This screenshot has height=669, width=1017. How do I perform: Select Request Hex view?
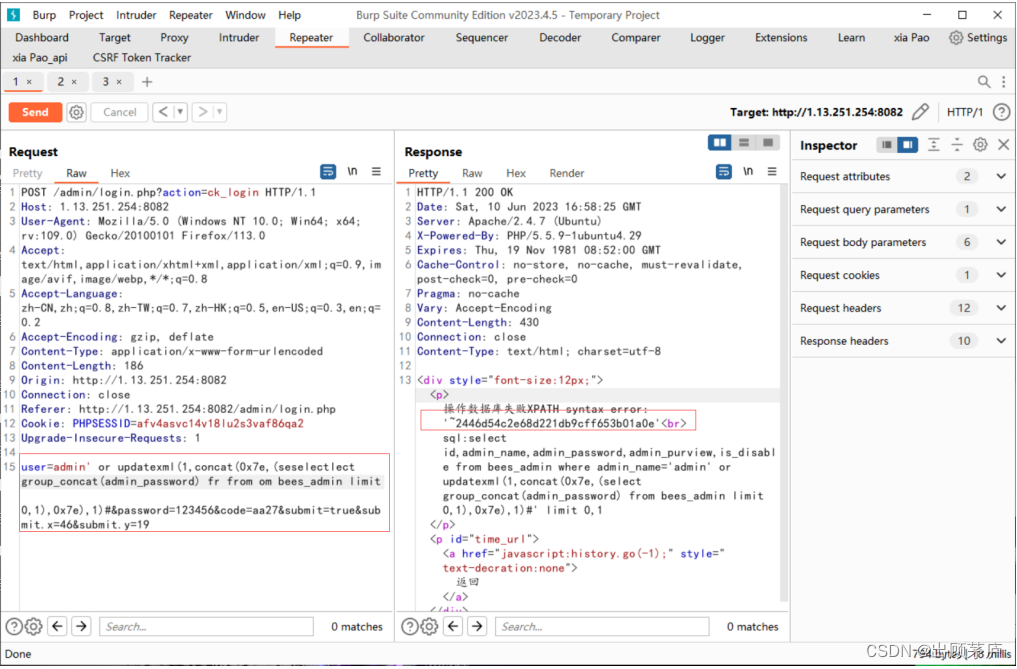pyautogui.click(x=120, y=173)
